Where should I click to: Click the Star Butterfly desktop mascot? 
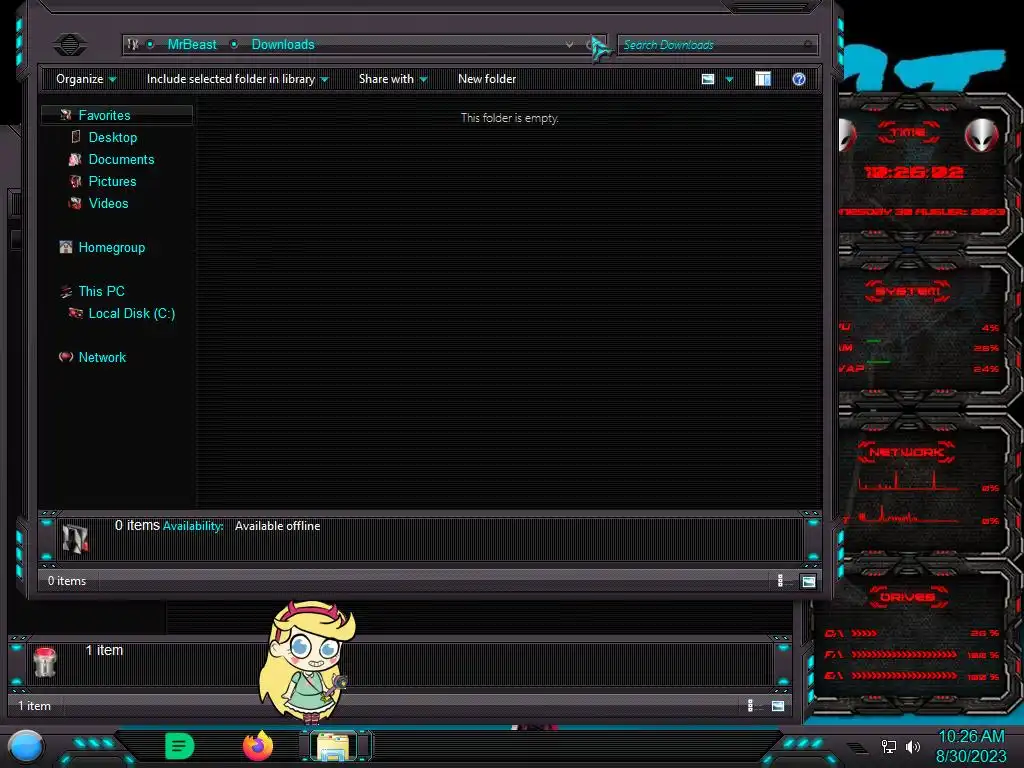click(307, 662)
